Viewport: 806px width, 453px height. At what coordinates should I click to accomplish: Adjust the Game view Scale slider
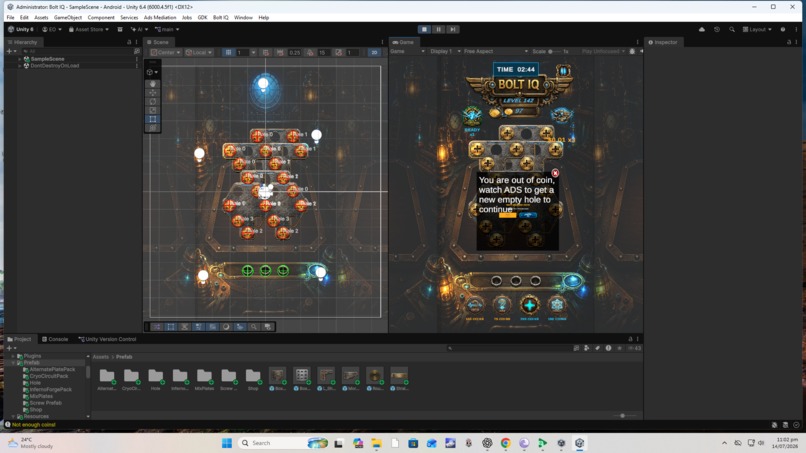pyautogui.click(x=555, y=51)
